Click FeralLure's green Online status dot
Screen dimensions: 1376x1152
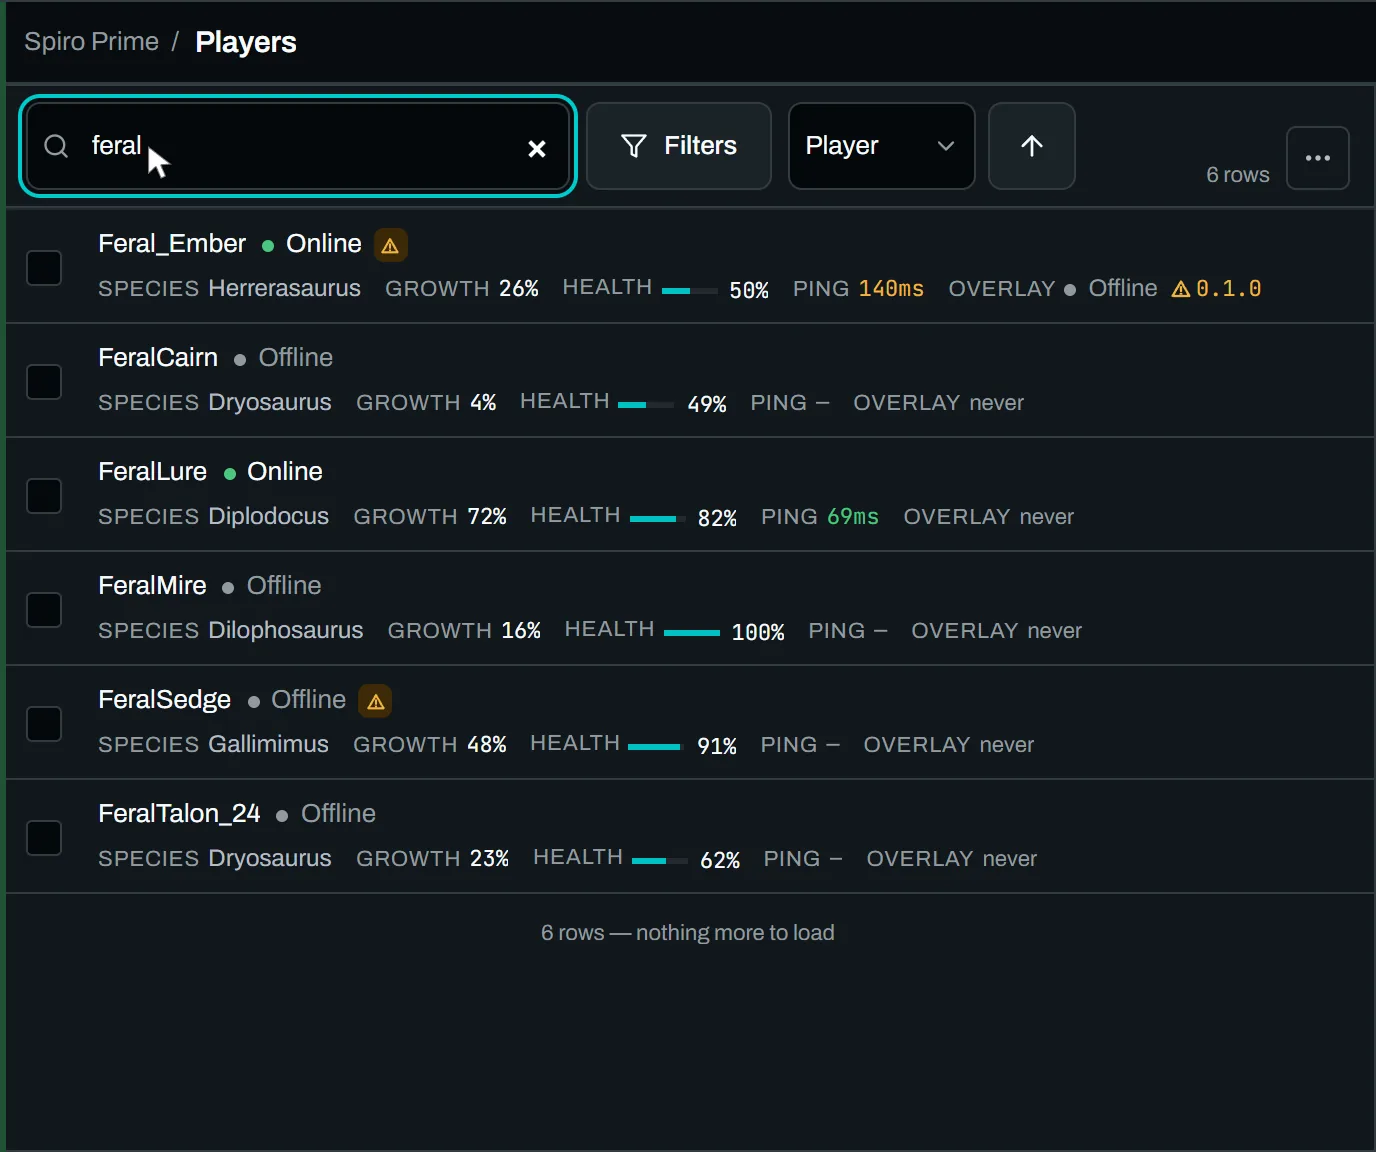(230, 474)
